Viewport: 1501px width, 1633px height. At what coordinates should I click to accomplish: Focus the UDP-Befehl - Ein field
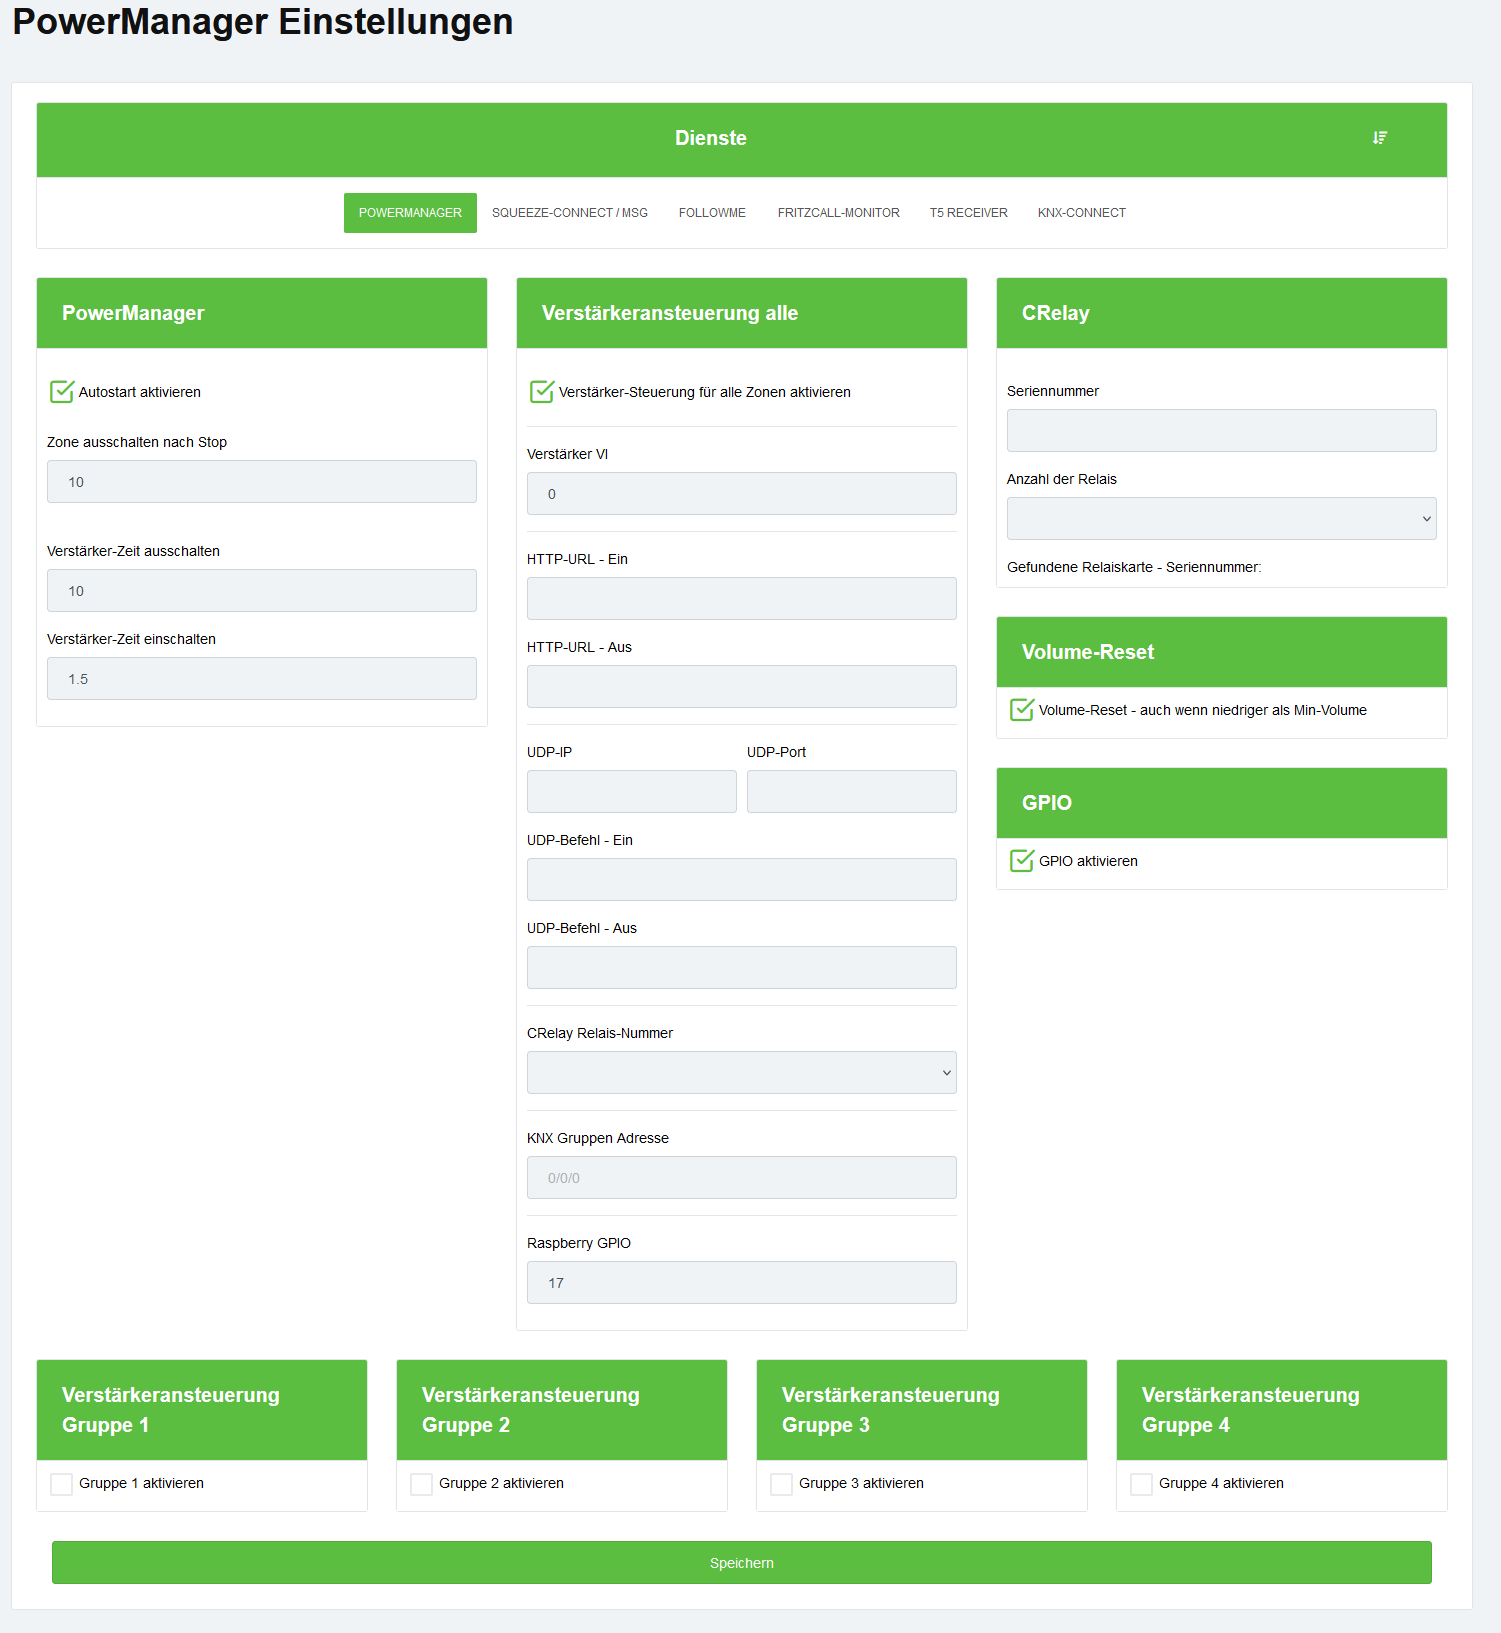(x=742, y=880)
